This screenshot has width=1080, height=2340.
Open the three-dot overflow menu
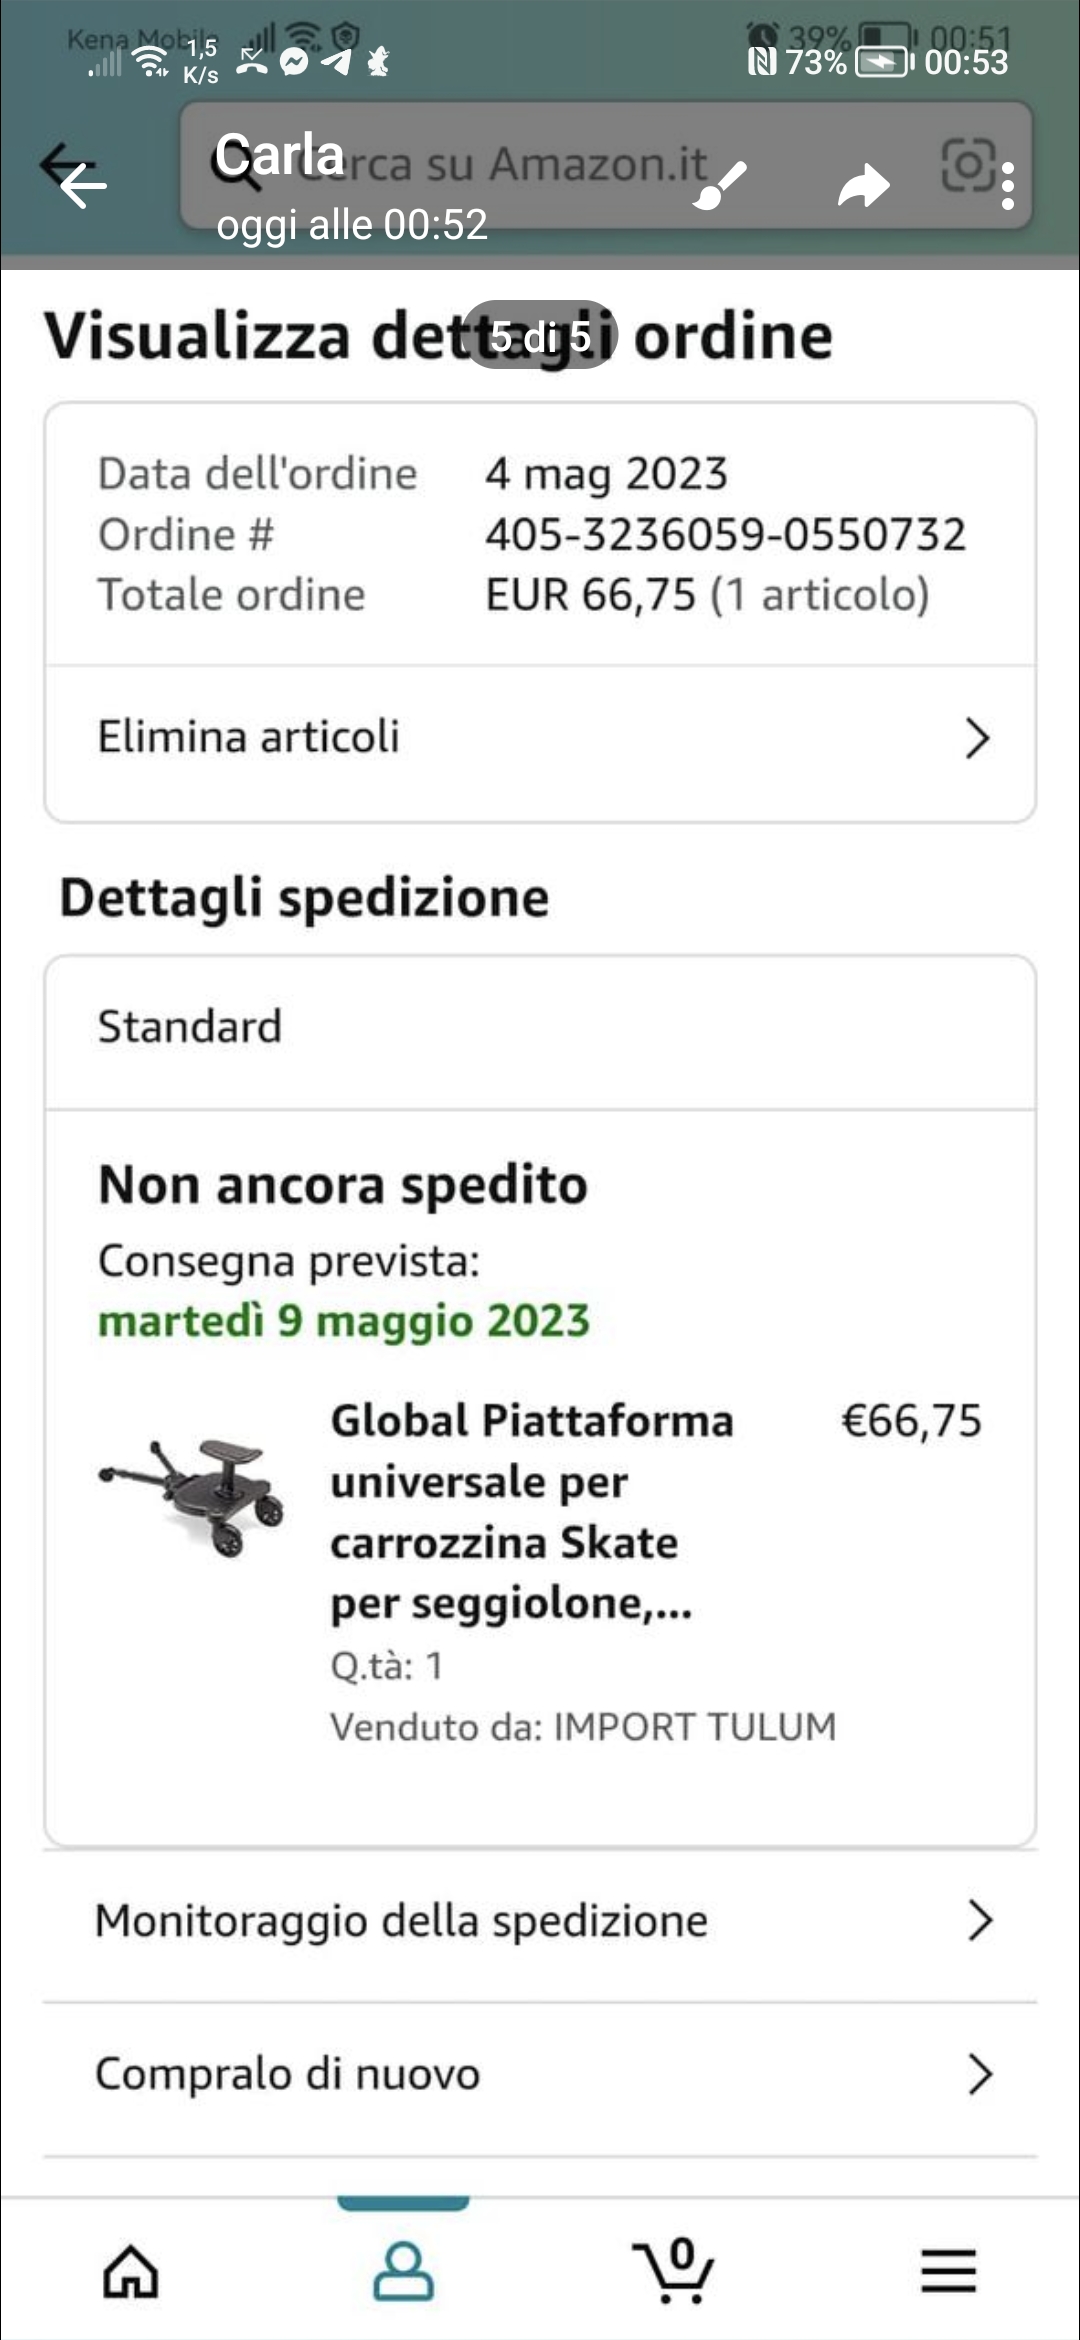point(1008,186)
